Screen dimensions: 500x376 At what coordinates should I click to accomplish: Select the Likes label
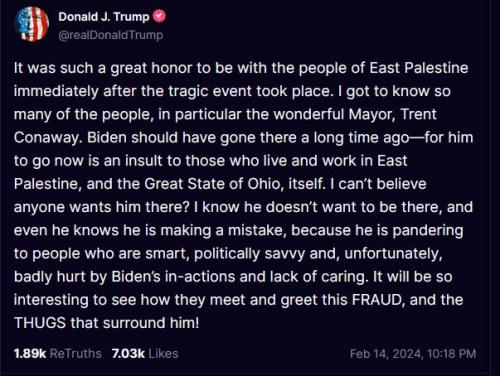click(x=163, y=353)
